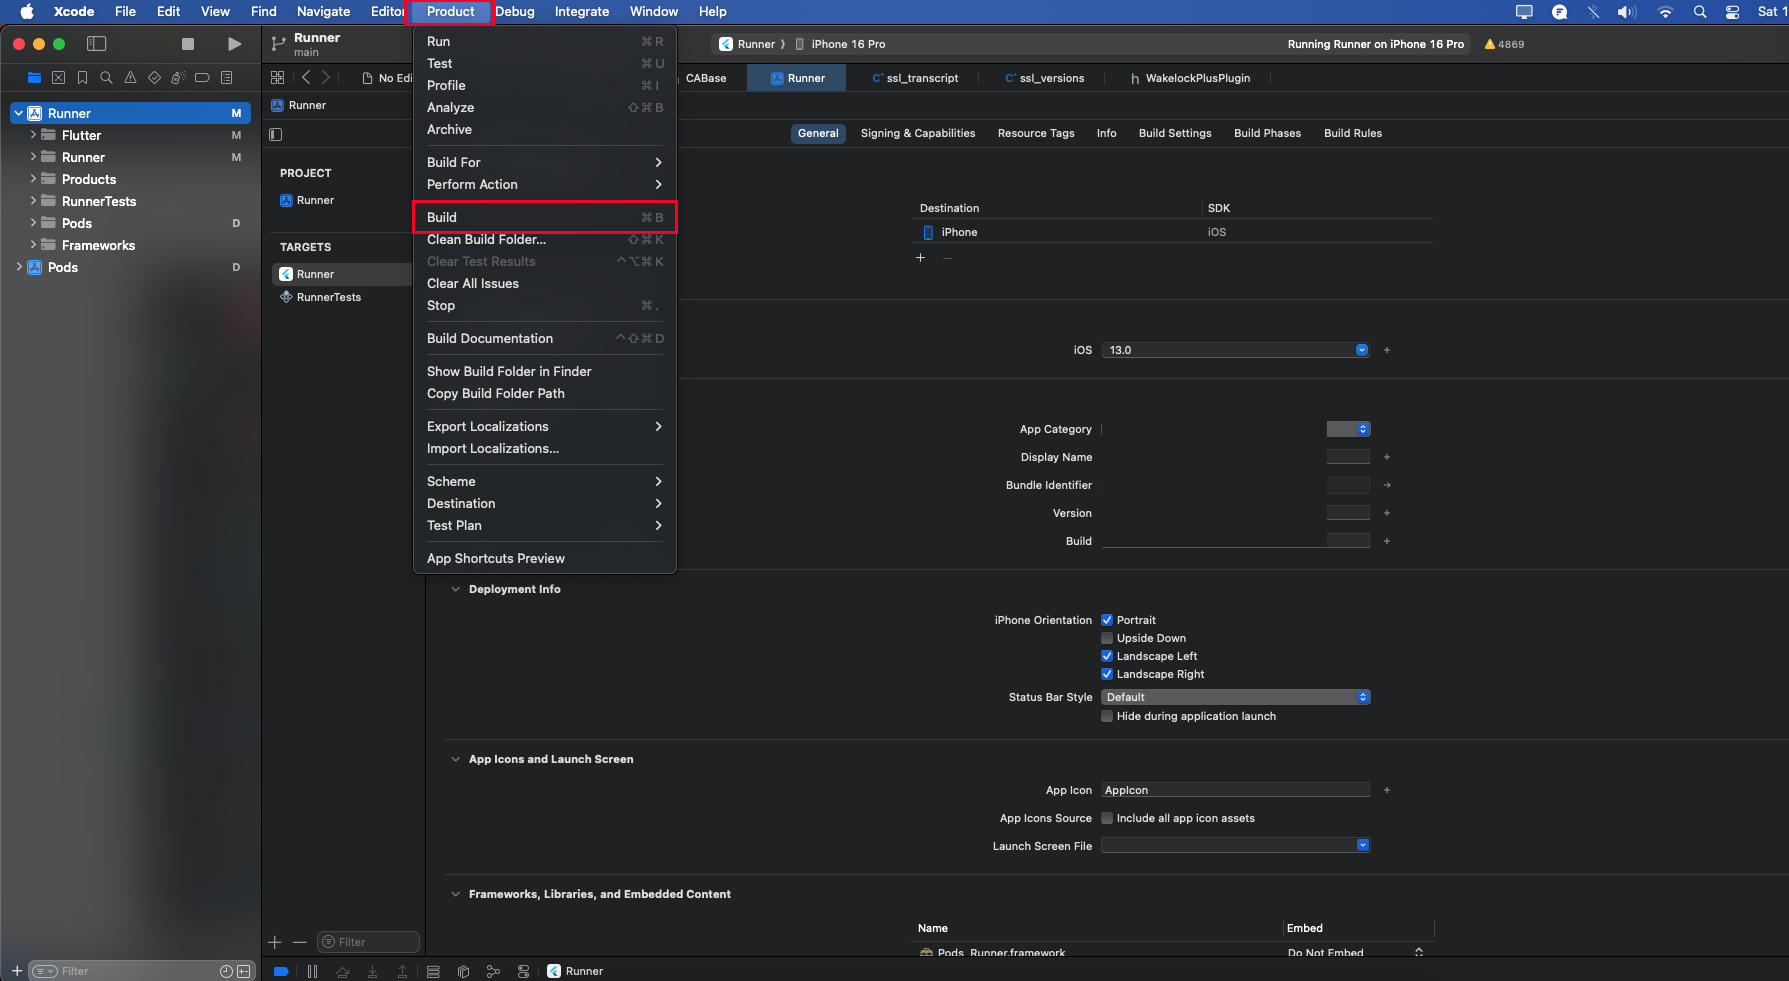The height and width of the screenshot is (981, 1789).
Task: Choose Build from the Product menu
Action: [x=442, y=217]
